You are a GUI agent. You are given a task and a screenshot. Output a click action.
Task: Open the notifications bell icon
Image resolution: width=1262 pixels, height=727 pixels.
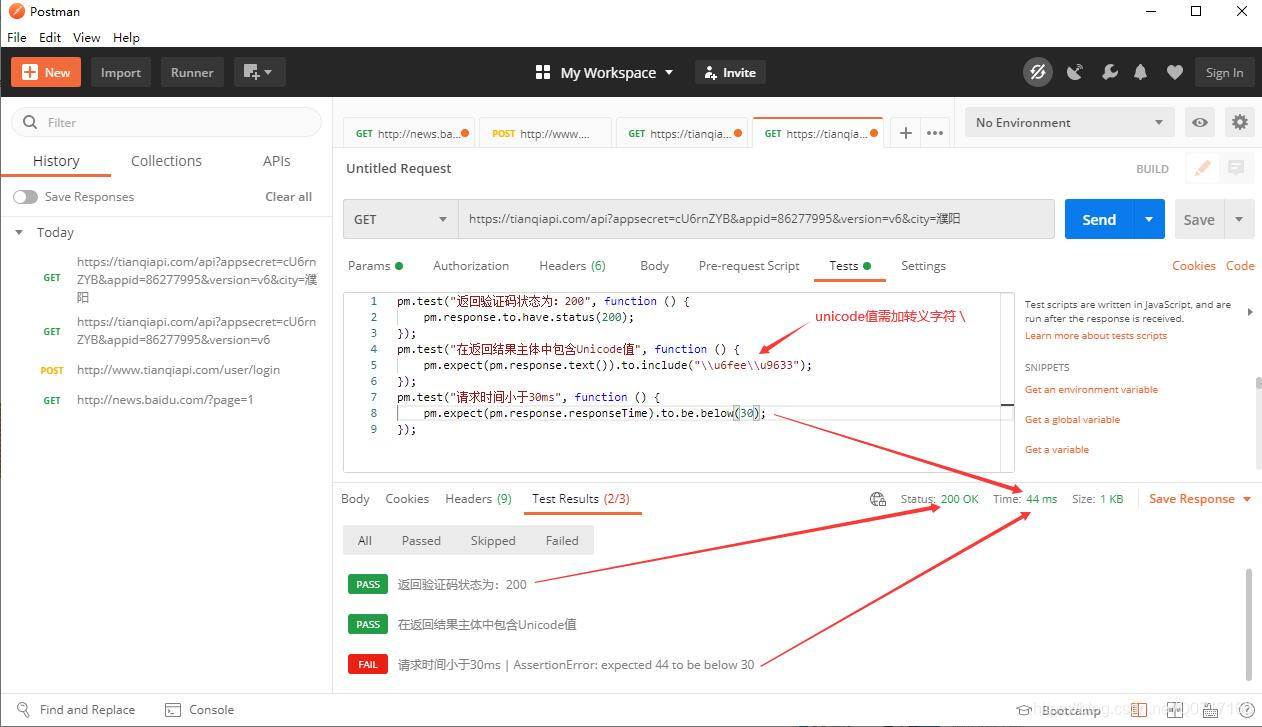click(1141, 72)
